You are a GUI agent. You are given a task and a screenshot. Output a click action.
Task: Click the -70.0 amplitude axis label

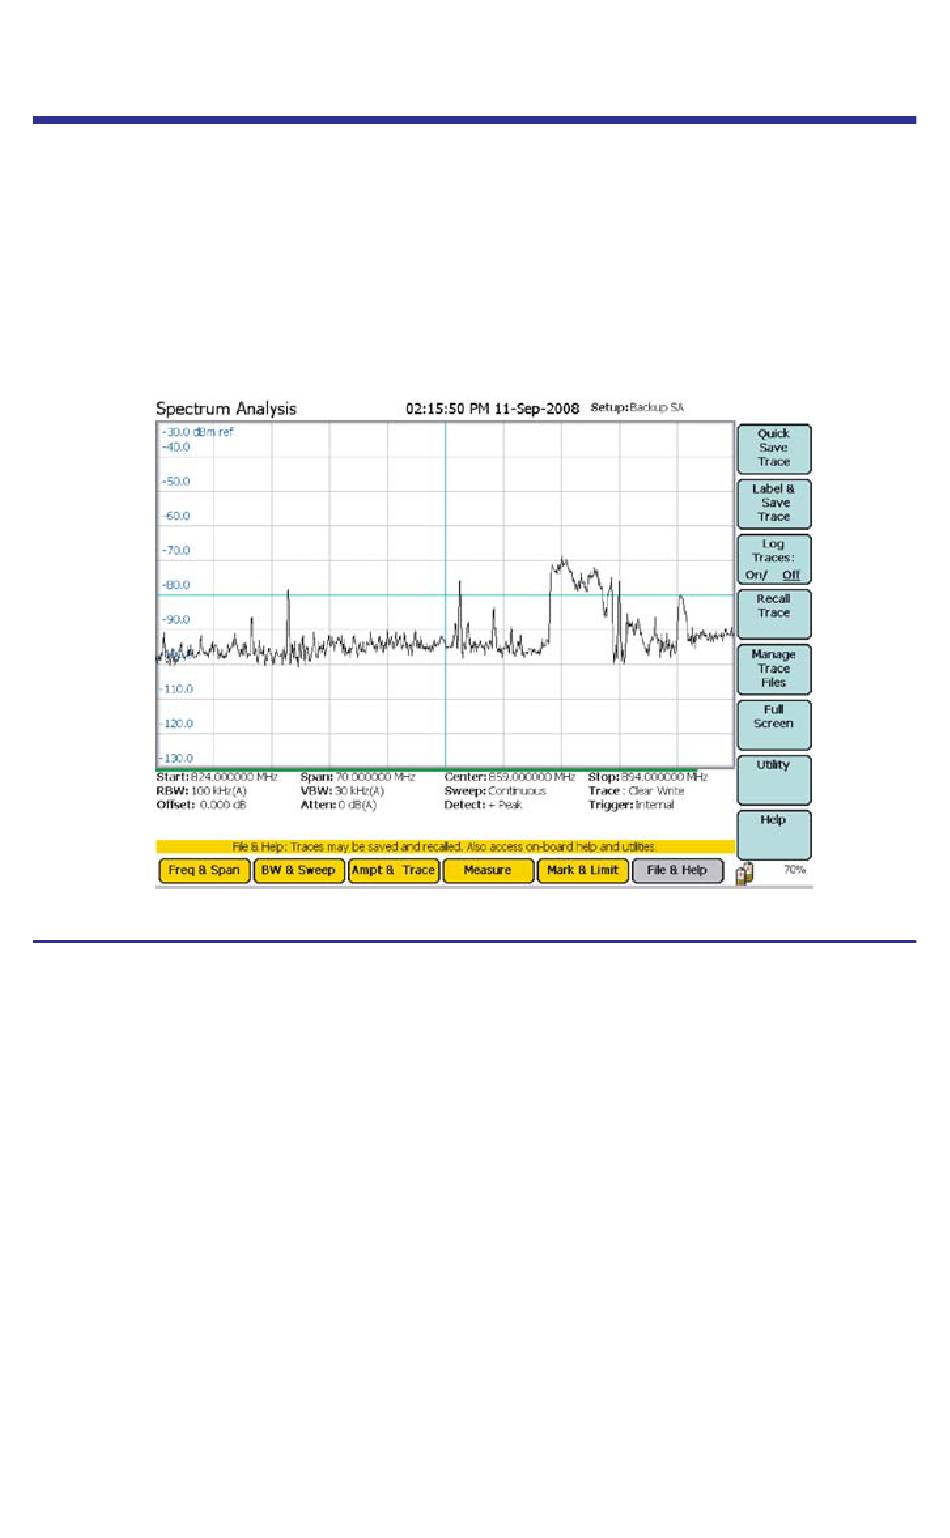tap(176, 551)
